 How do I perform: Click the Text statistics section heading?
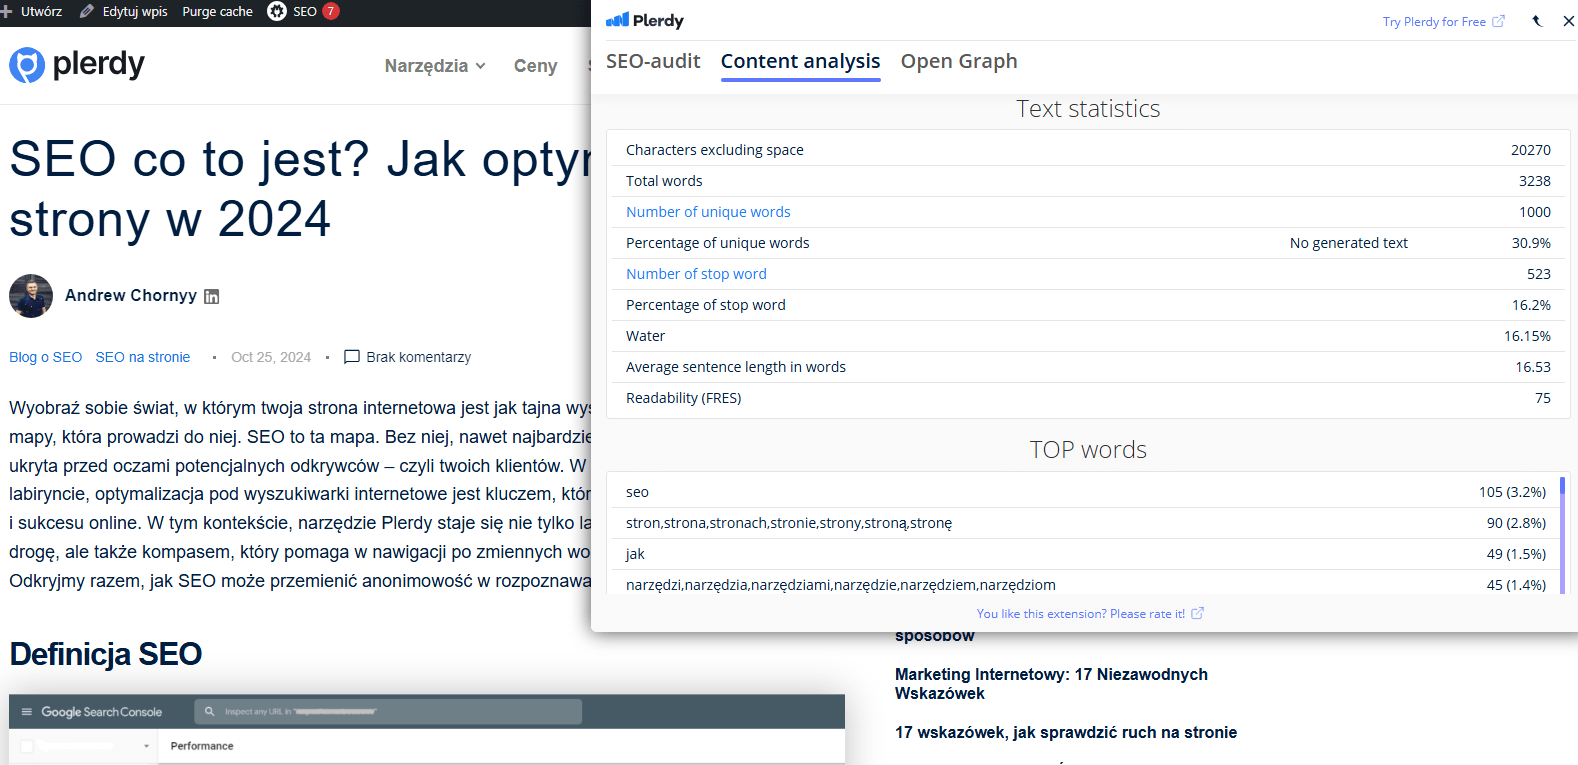tap(1088, 109)
